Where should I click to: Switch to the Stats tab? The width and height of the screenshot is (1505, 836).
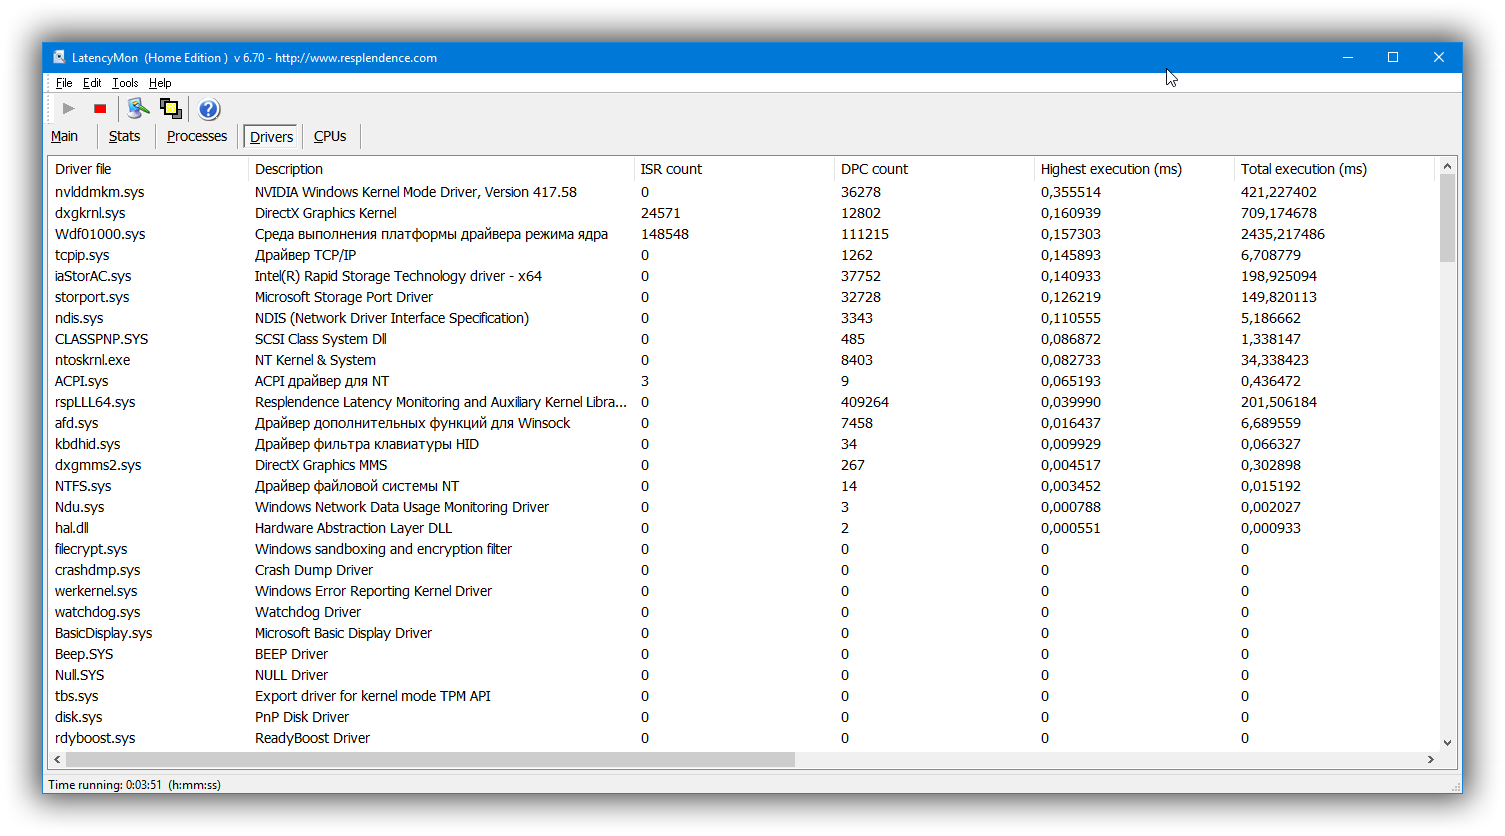click(125, 136)
